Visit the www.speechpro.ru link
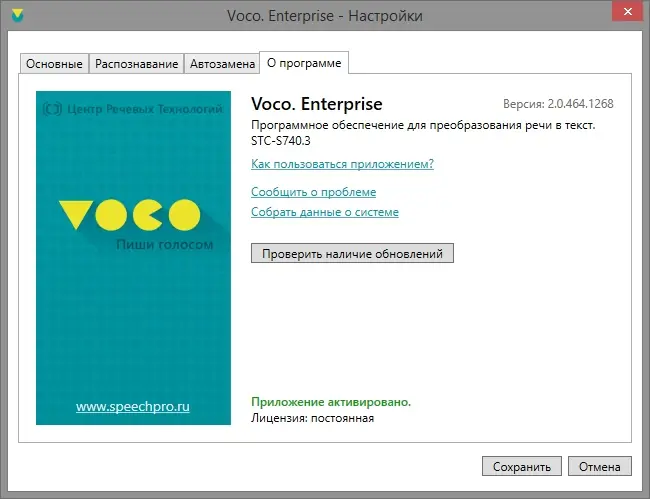650x499 pixels. (x=133, y=407)
